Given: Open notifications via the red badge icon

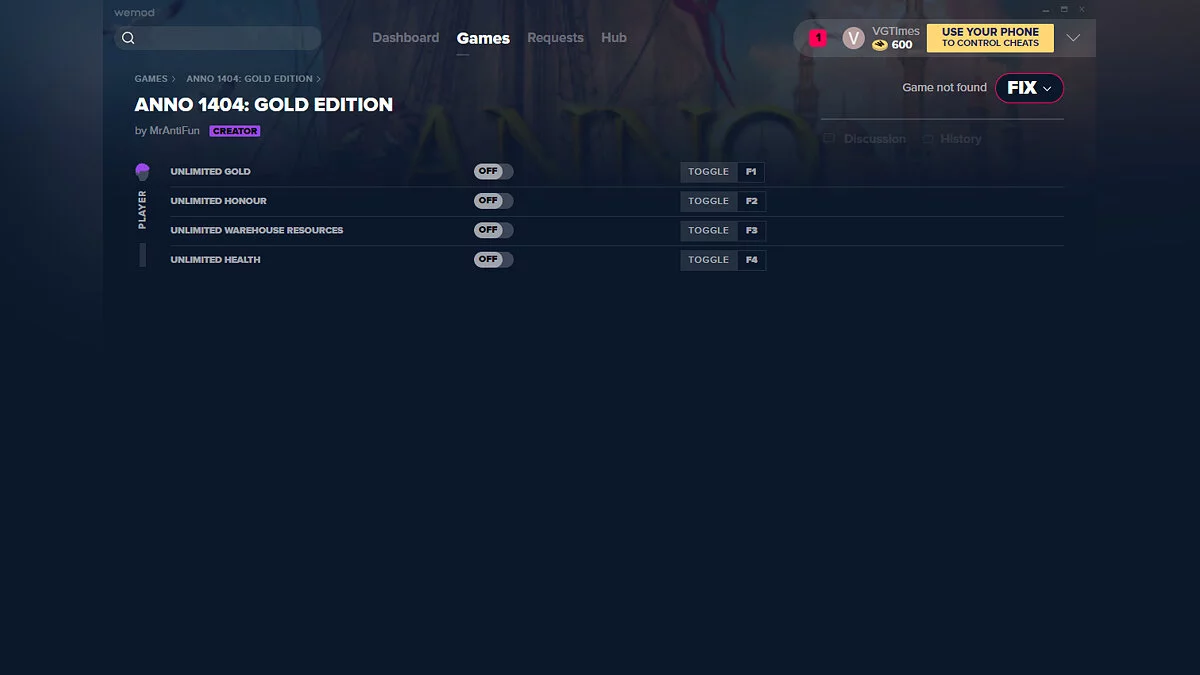Looking at the screenshot, I should 817,37.
